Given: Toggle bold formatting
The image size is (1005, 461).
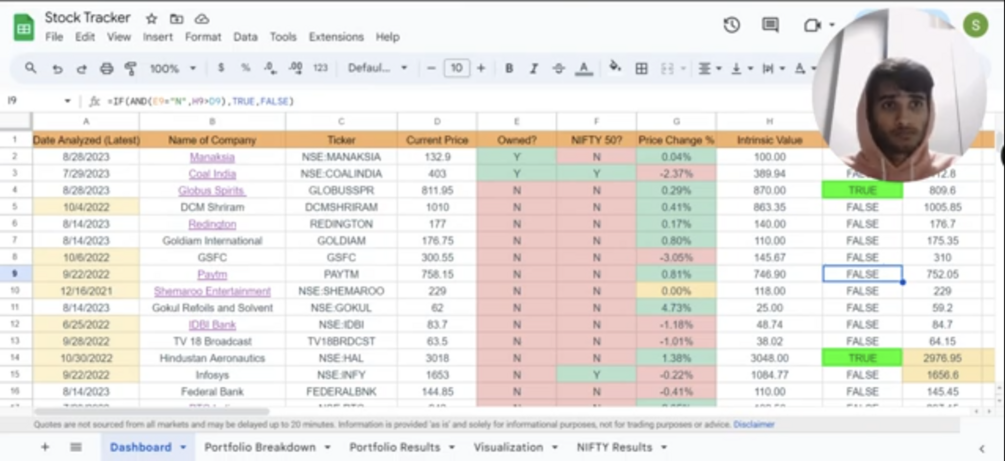Looking at the screenshot, I should click(x=509, y=68).
